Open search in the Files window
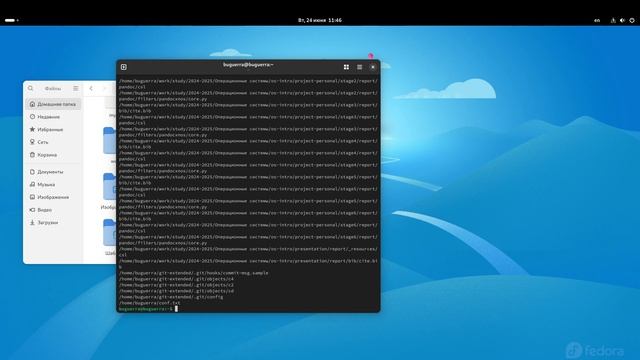The image size is (640, 360). click(x=31, y=88)
